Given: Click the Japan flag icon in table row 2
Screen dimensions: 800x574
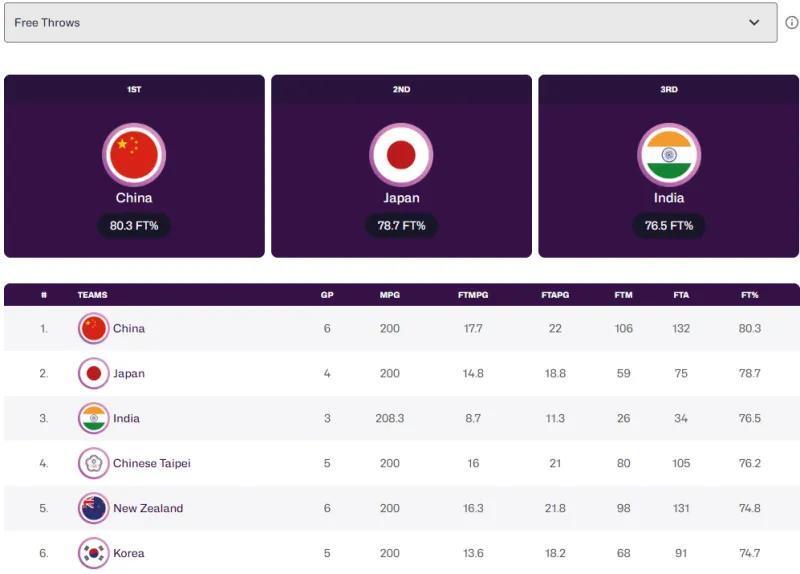Looking at the screenshot, I should click(x=94, y=373).
